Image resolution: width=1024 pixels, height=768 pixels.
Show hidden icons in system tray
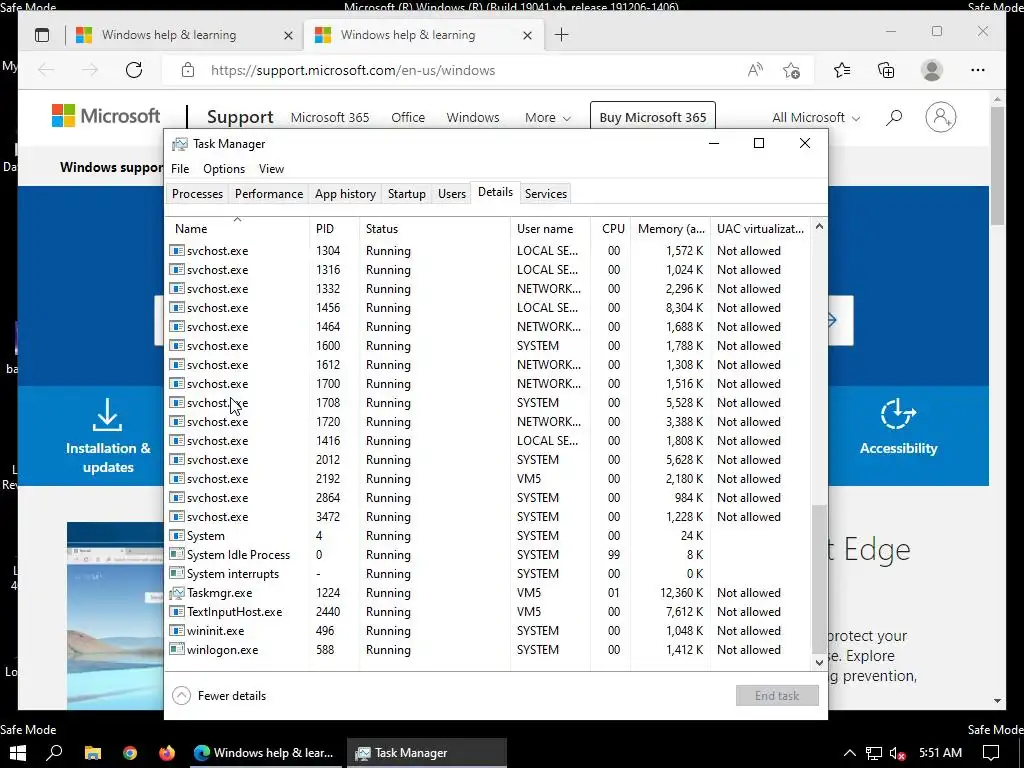tap(850, 753)
